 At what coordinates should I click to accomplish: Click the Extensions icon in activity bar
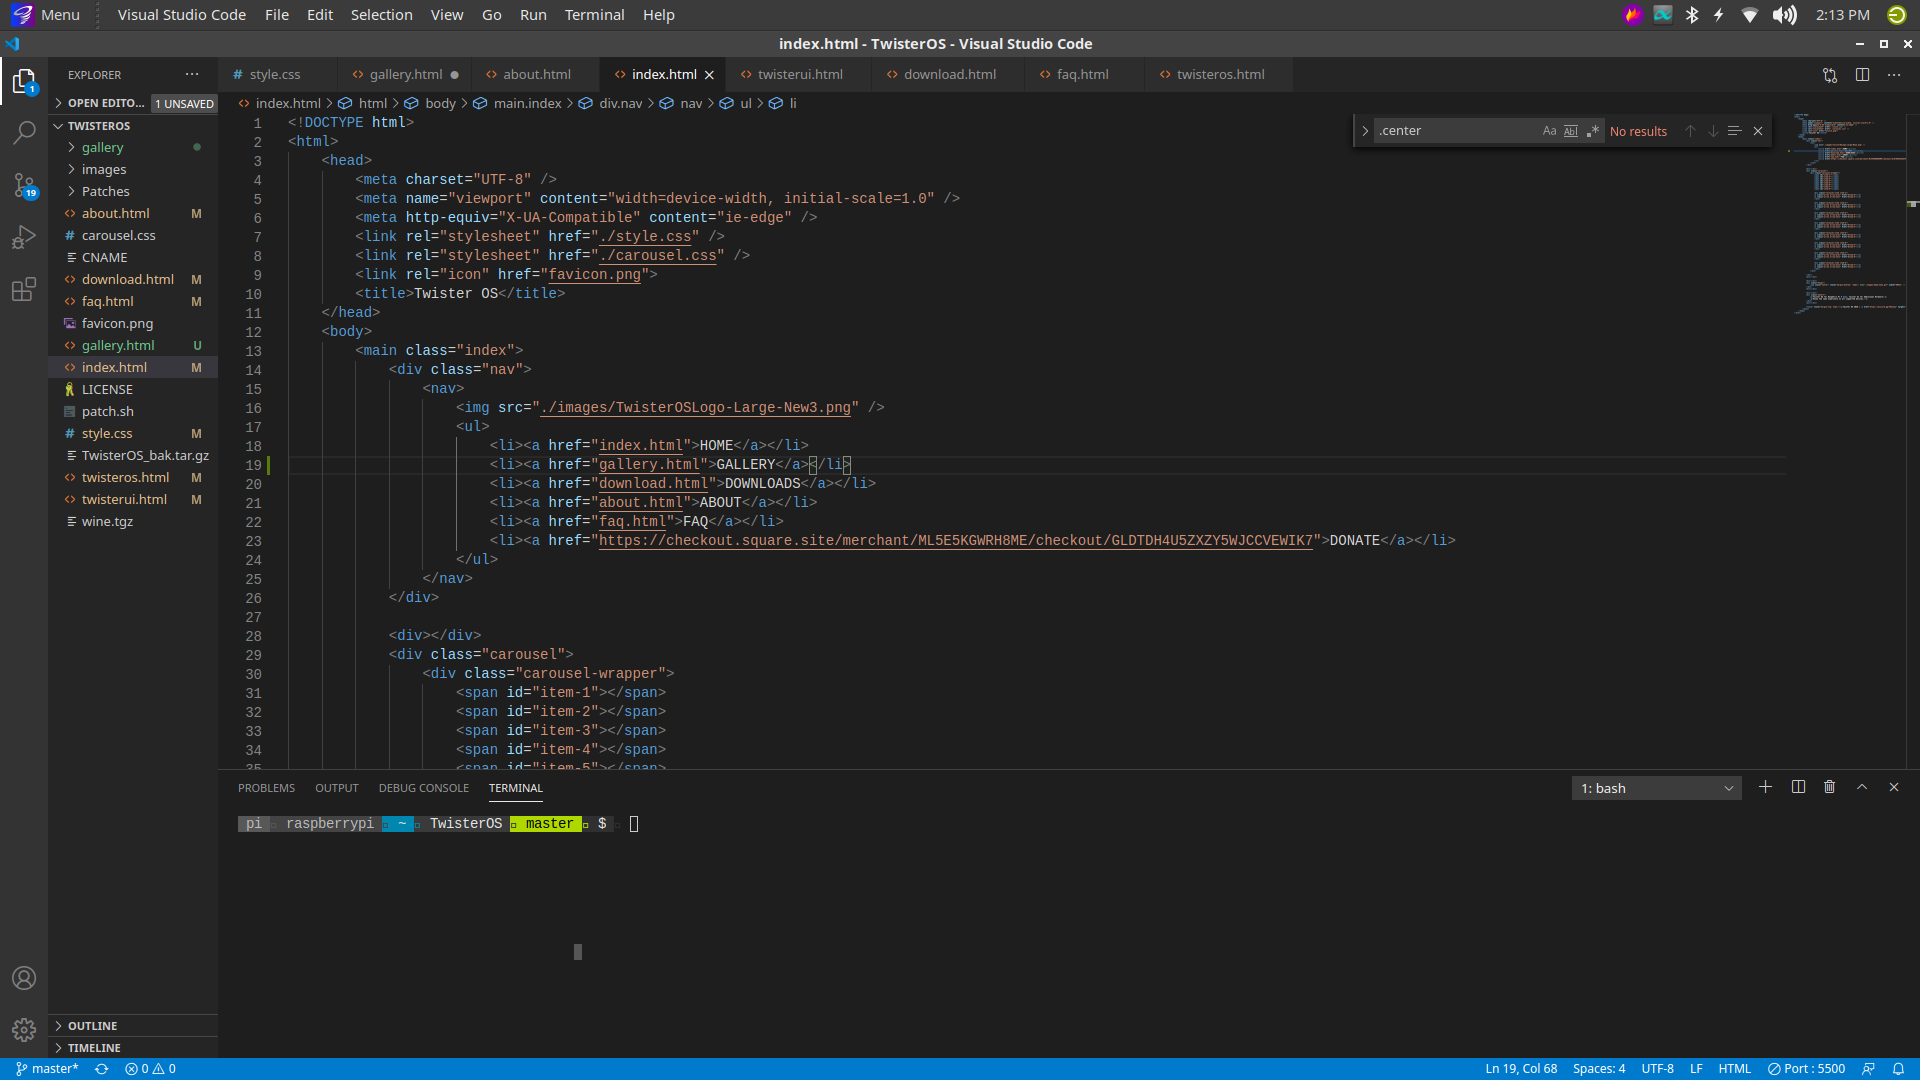pos(25,289)
